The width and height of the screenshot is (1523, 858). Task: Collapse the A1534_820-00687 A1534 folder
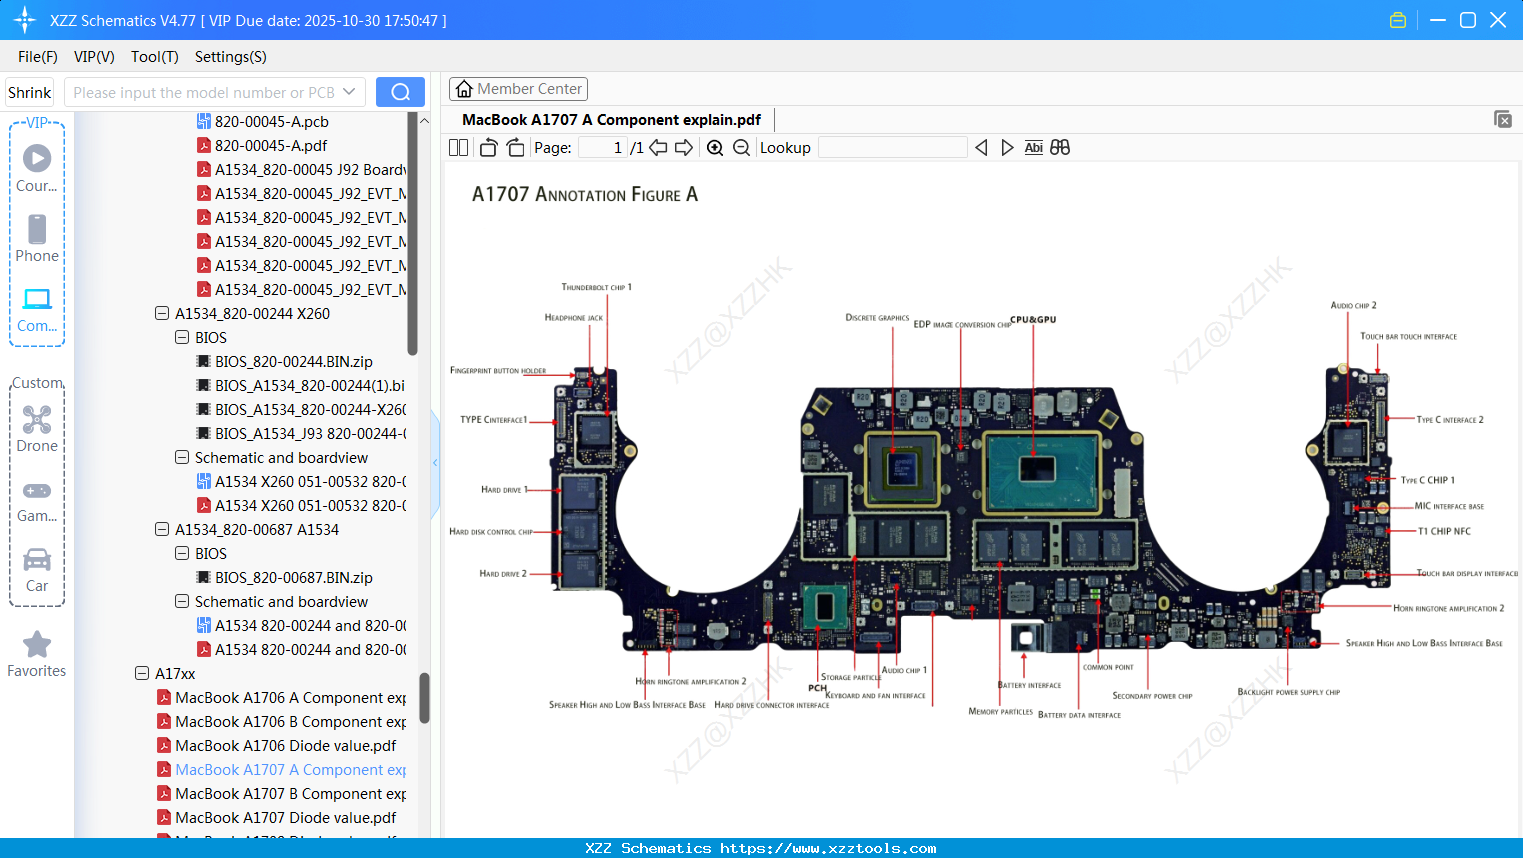point(162,530)
